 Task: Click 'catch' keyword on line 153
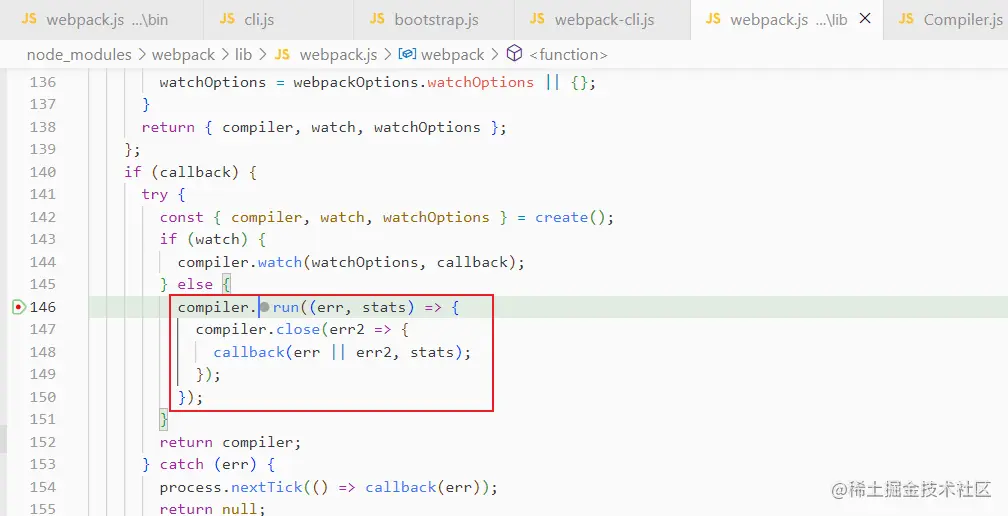point(182,465)
